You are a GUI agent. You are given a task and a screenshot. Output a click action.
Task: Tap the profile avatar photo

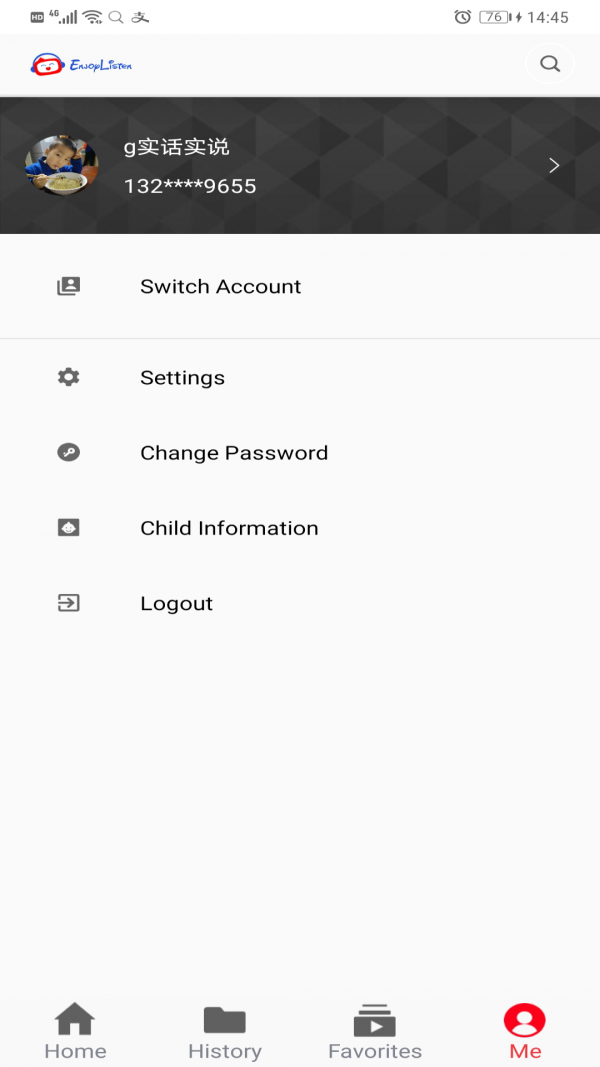point(62,166)
